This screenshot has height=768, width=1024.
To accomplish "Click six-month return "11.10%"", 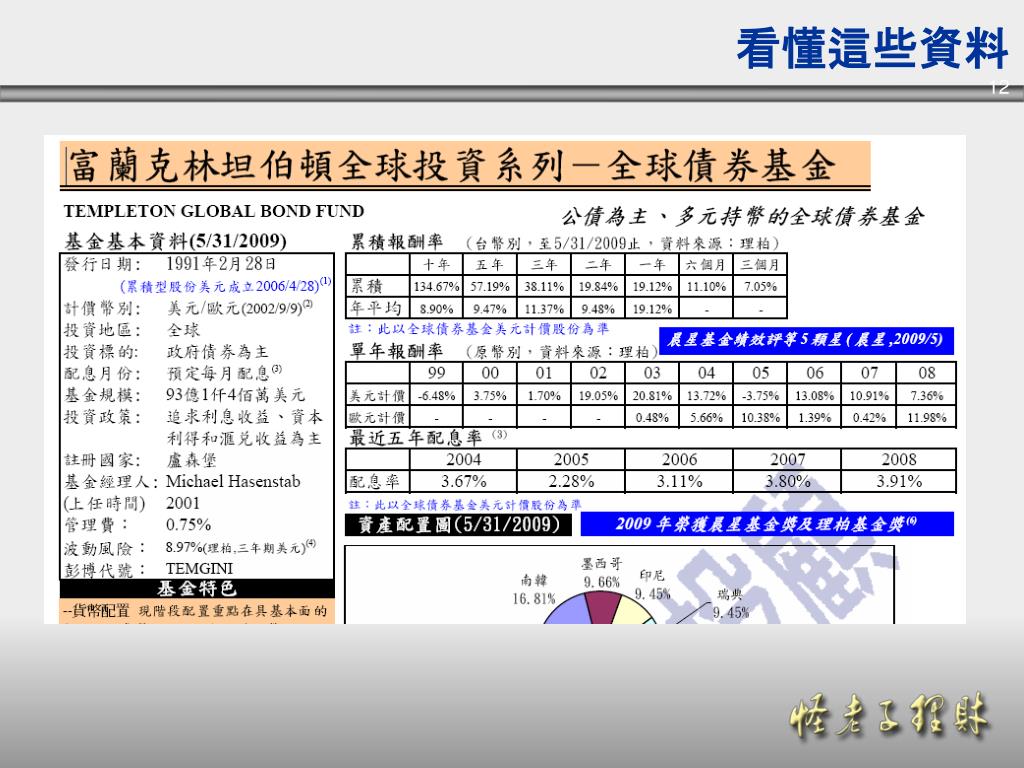I will pos(706,286).
